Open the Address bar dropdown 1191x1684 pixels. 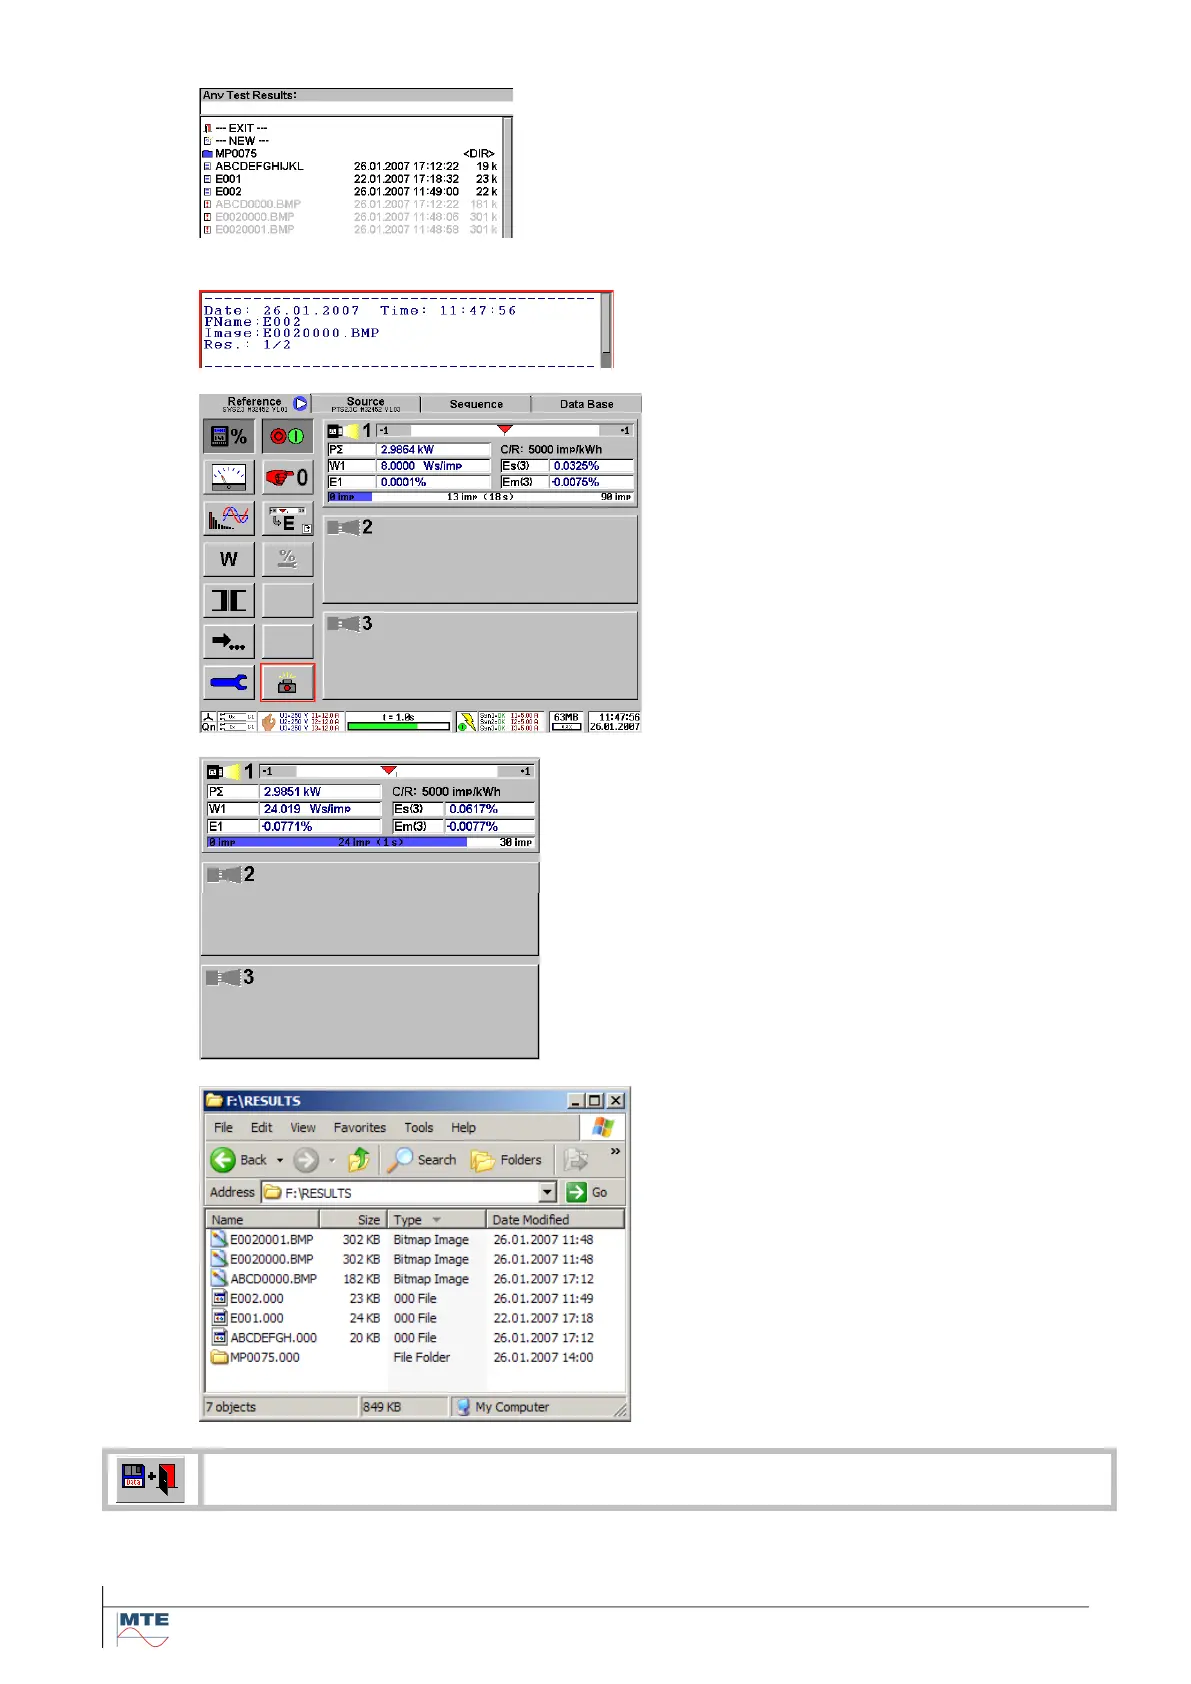(x=547, y=1192)
